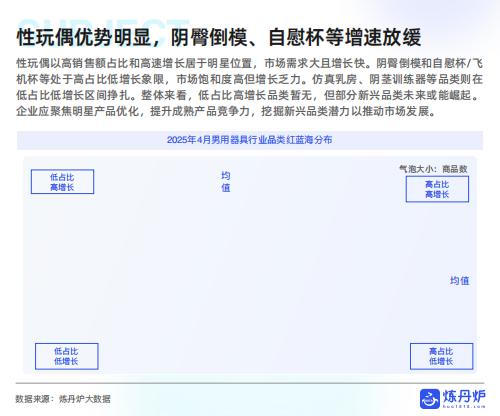This screenshot has height=416, width=500.
Task: Click the paragraph line starting 机杯等处于高占比
Action: pos(249,79)
